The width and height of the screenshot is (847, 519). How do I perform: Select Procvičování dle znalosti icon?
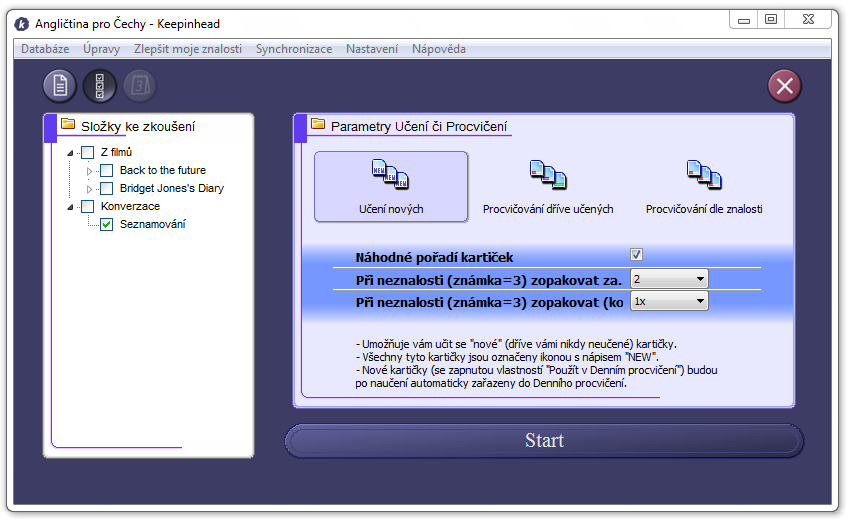704,174
